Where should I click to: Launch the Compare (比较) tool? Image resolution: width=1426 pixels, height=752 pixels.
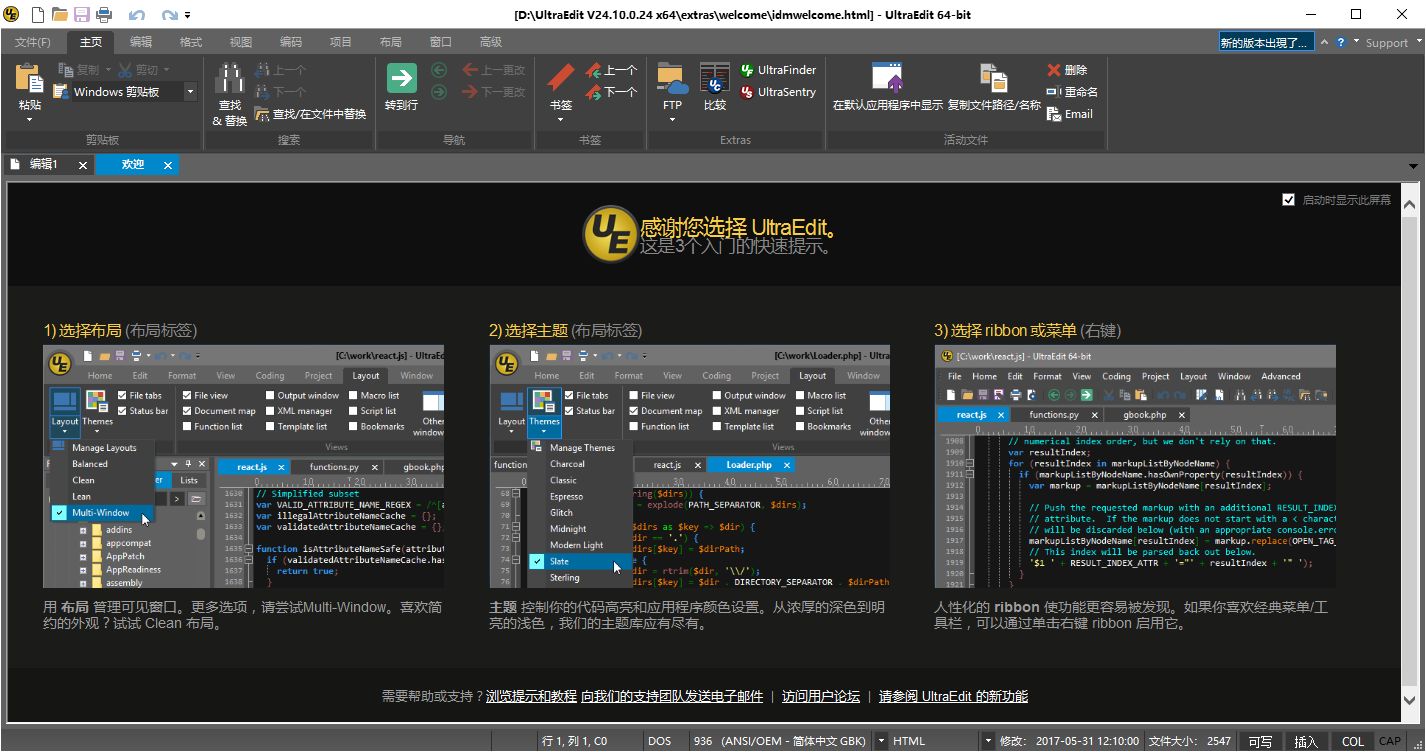[714, 80]
